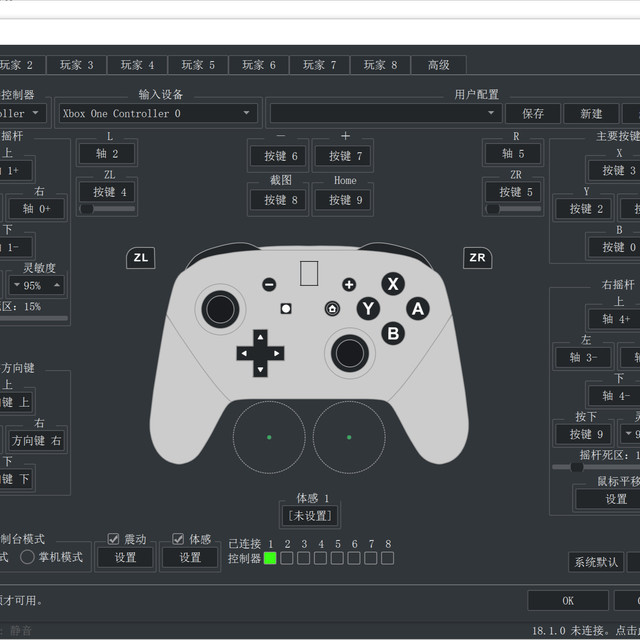Click the D-pad on controller image
The image size is (640, 640).
coord(260,353)
